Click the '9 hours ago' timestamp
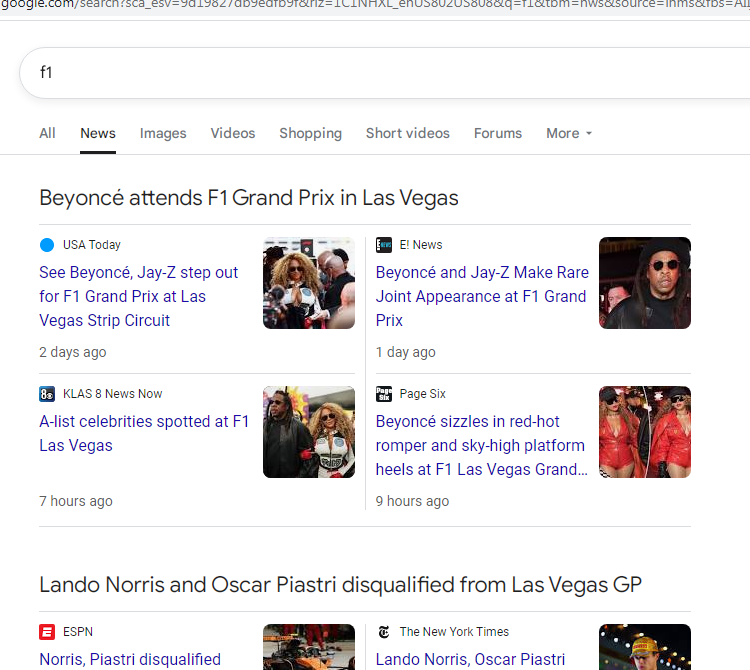This screenshot has height=670, width=750. click(412, 501)
